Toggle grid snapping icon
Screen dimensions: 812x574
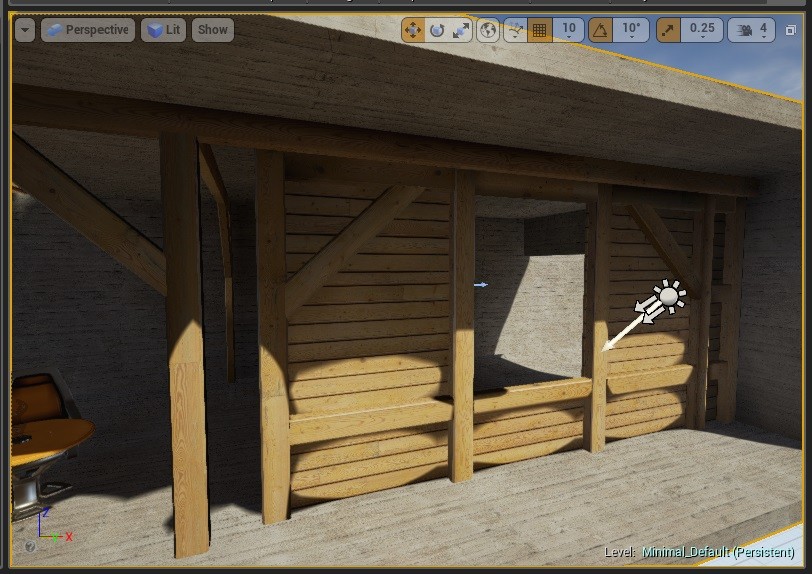[x=539, y=30]
